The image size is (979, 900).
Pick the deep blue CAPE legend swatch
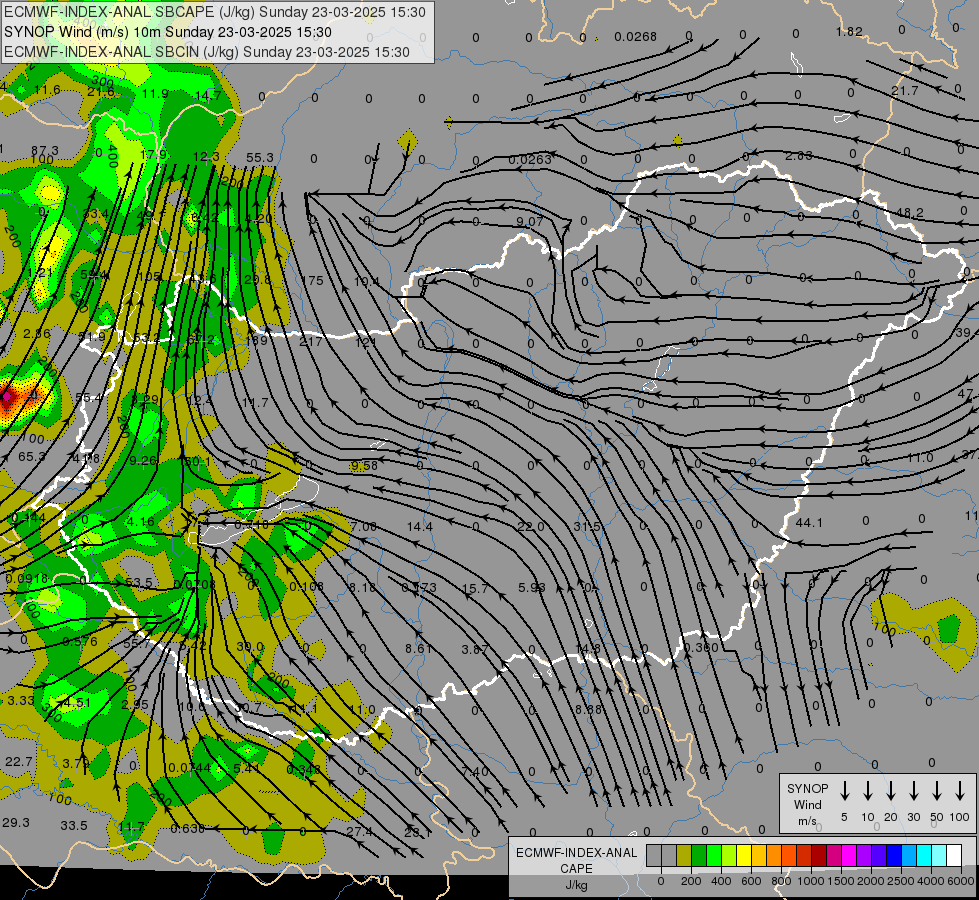(x=893, y=856)
